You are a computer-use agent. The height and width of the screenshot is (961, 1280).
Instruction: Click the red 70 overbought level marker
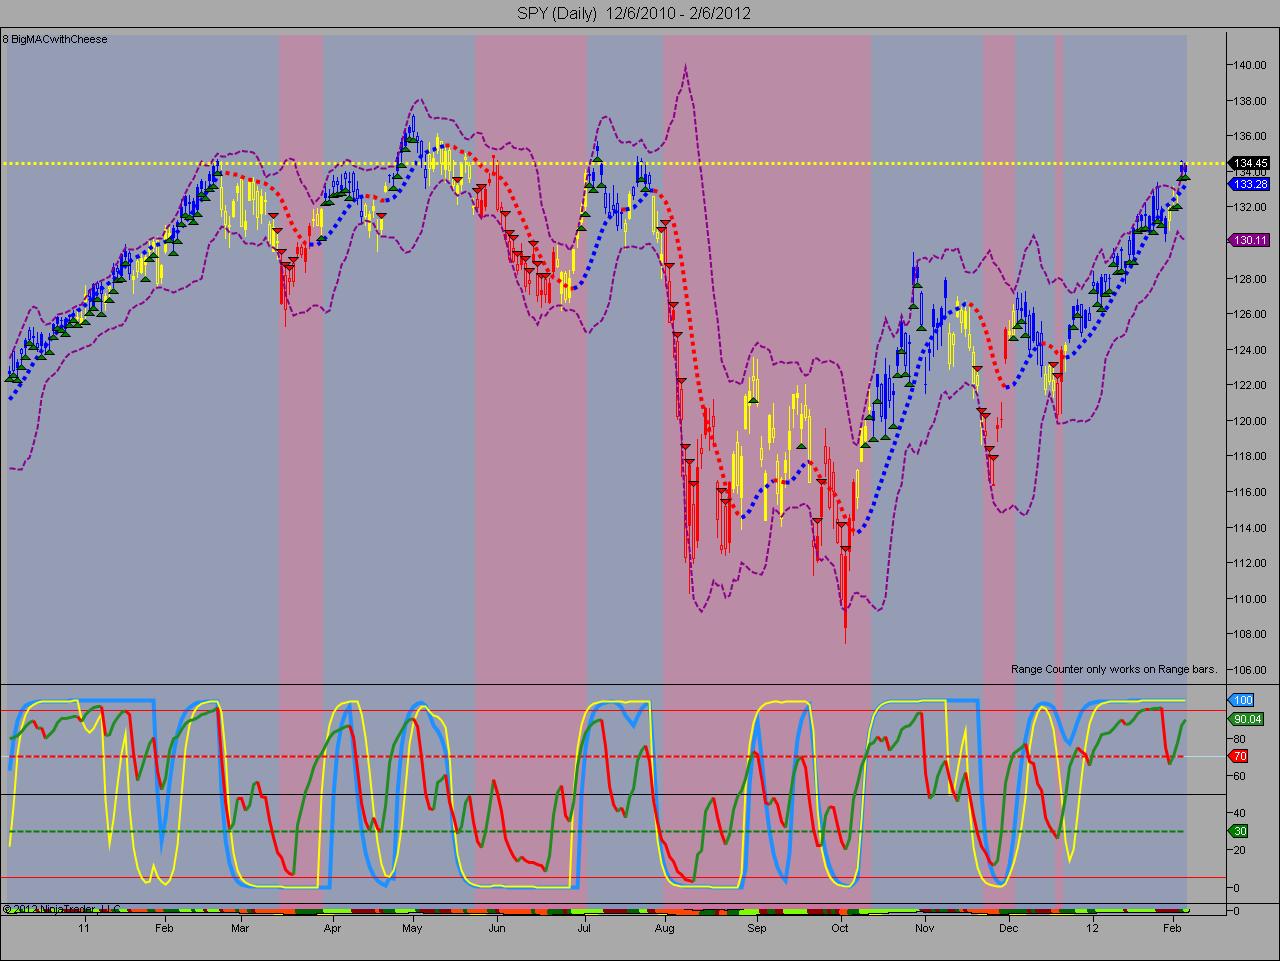(x=1240, y=756)
